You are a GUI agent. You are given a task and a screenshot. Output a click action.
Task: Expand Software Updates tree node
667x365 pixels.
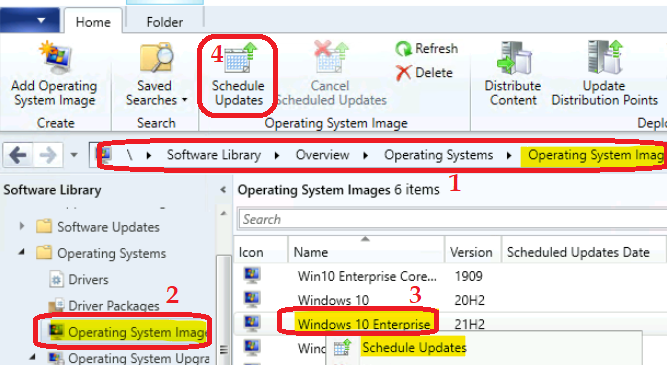[x=22, y=226]
